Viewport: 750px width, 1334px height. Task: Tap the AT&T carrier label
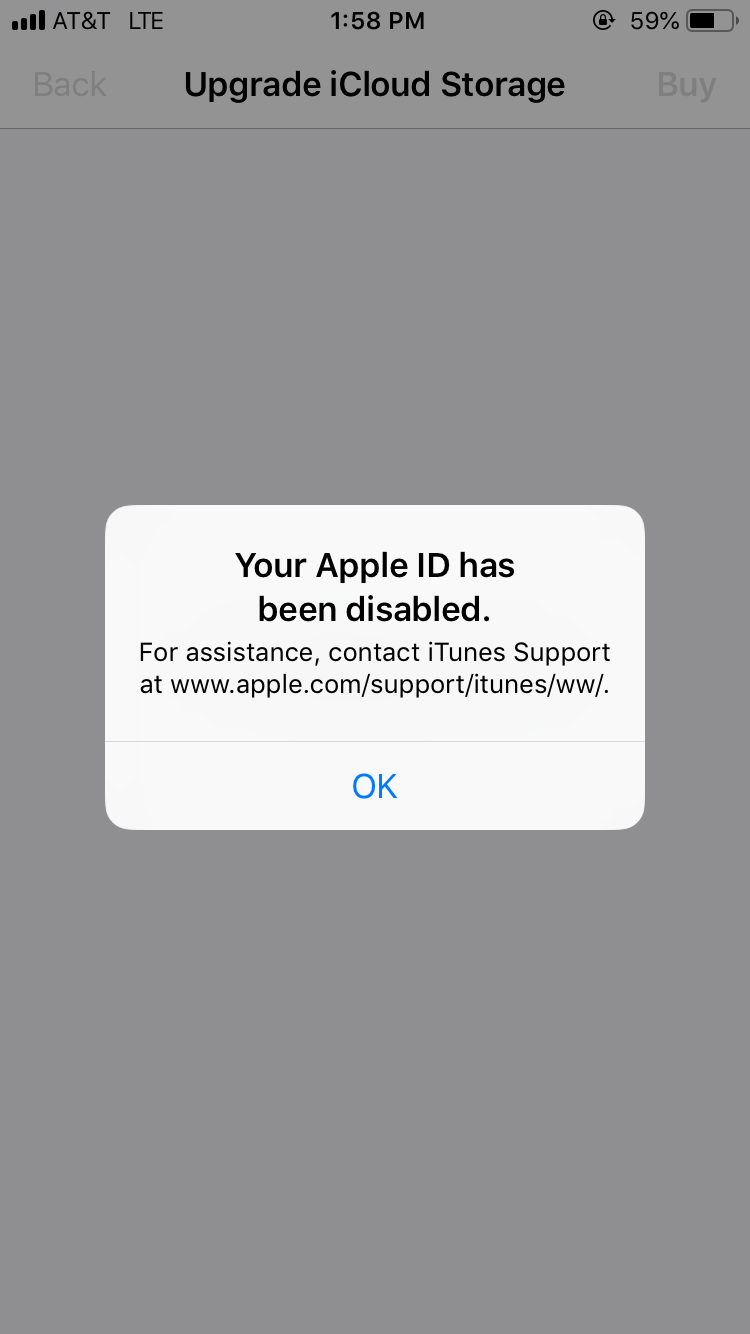(81, 21)
